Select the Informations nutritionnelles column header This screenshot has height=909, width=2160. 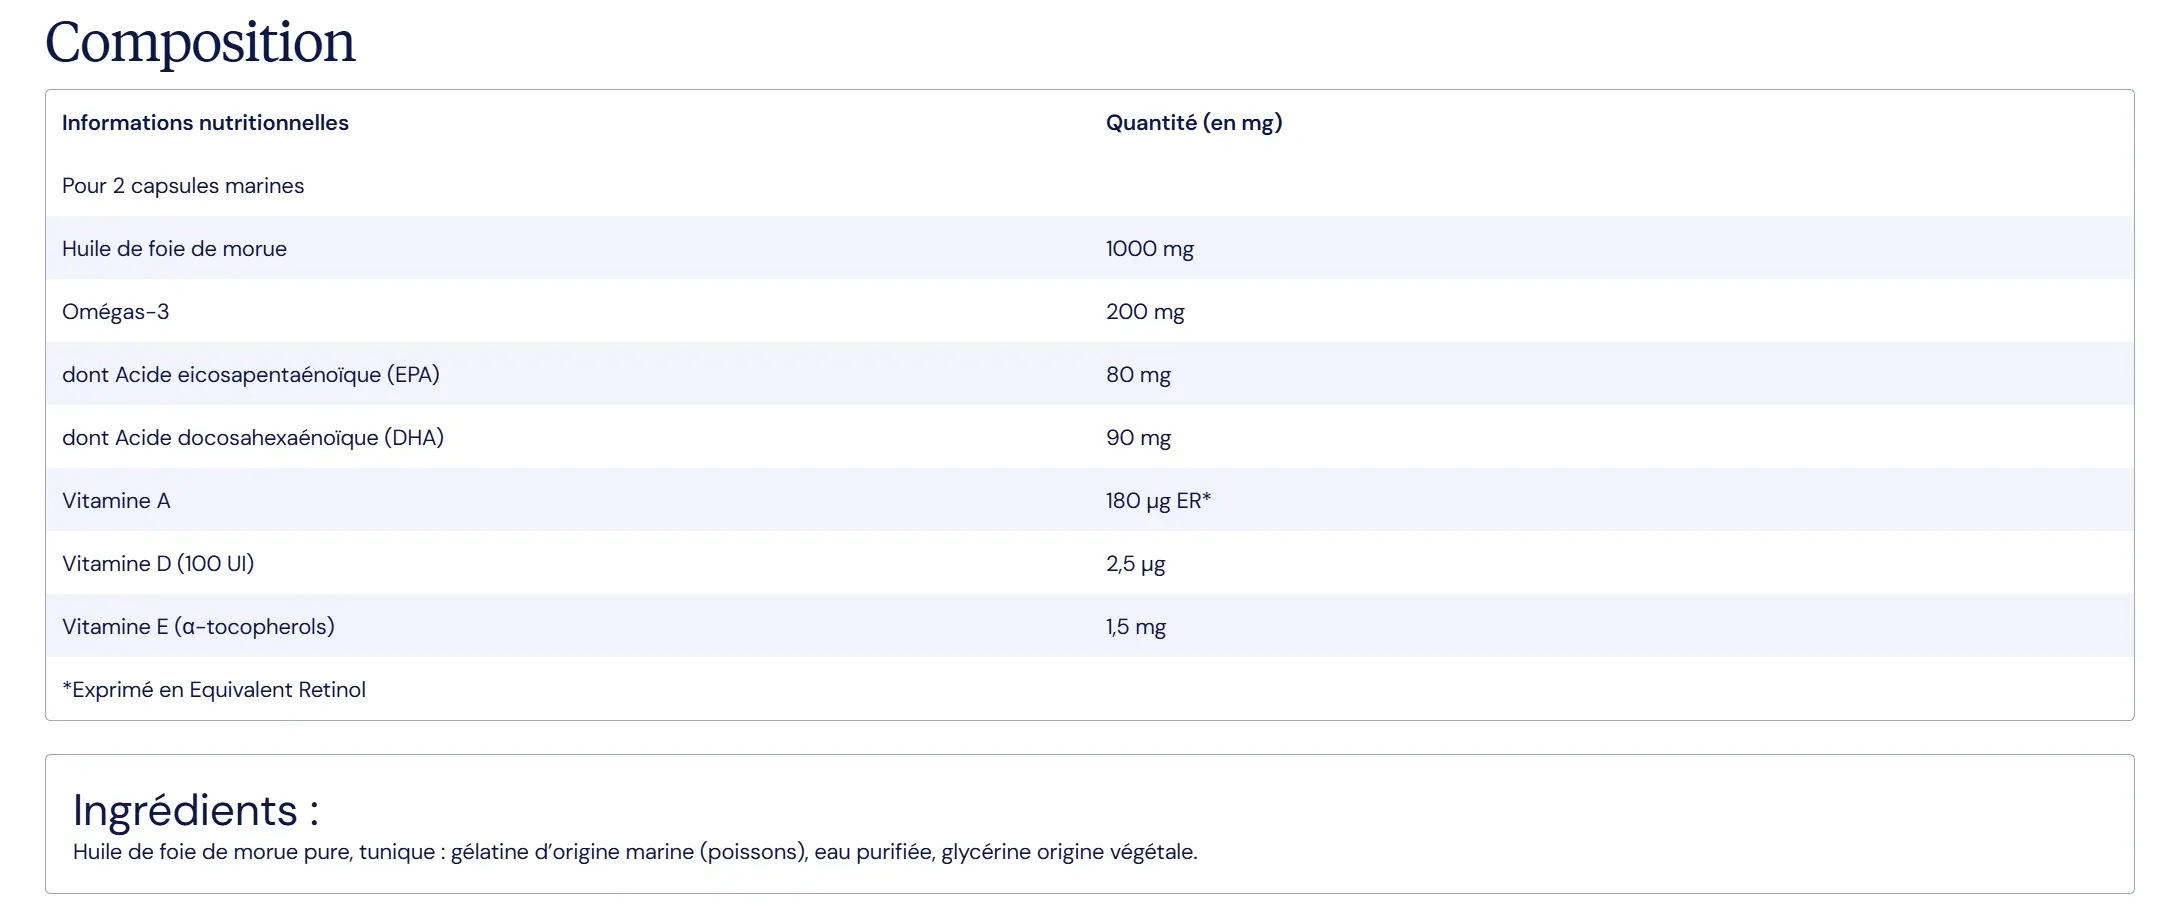[x=205, y=123]
